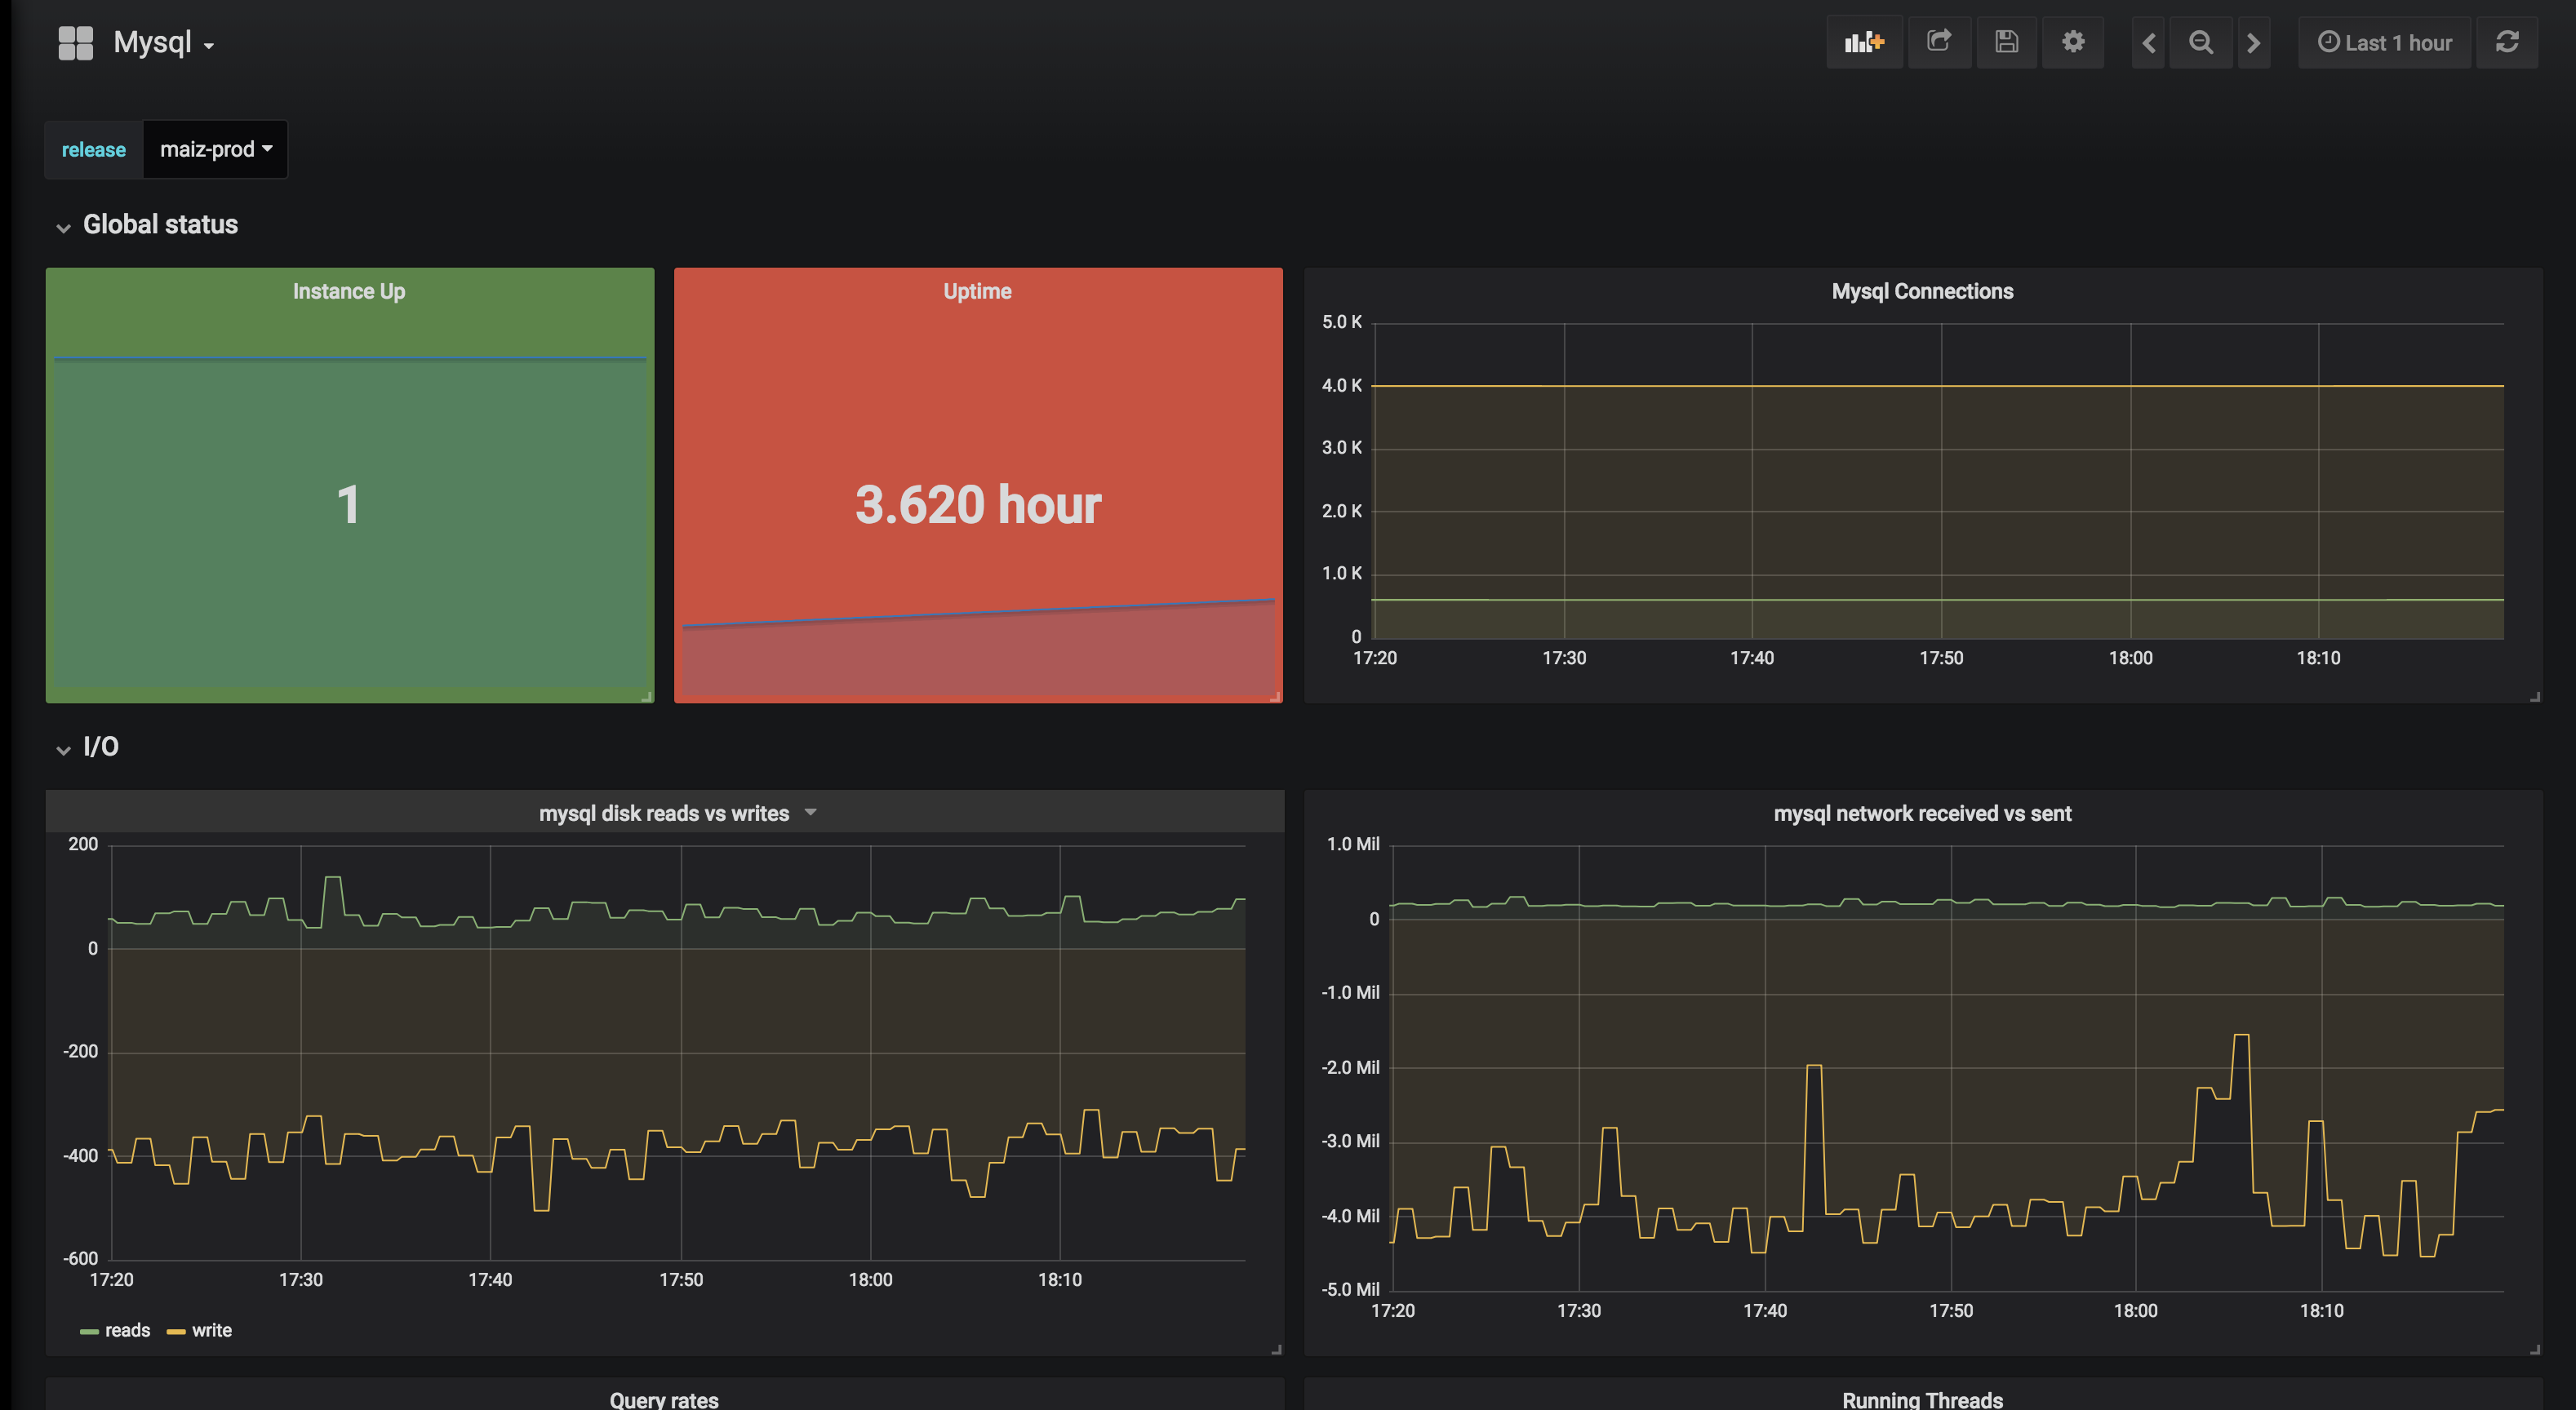Click the zoom out time icon
The height and width of the screenshot is (1410, 2576).
point(2201,43)
